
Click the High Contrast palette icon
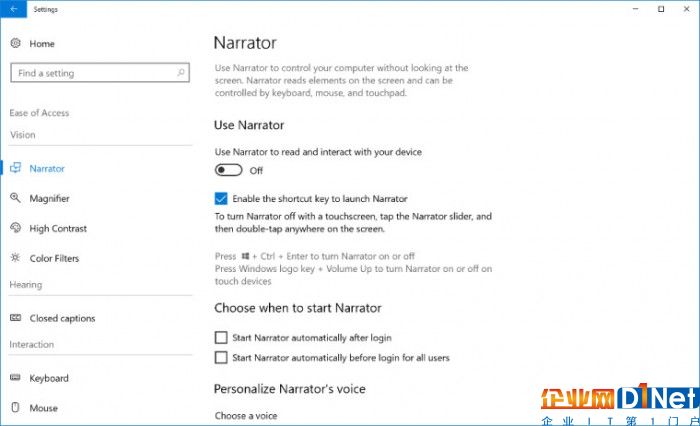[16, 228]
